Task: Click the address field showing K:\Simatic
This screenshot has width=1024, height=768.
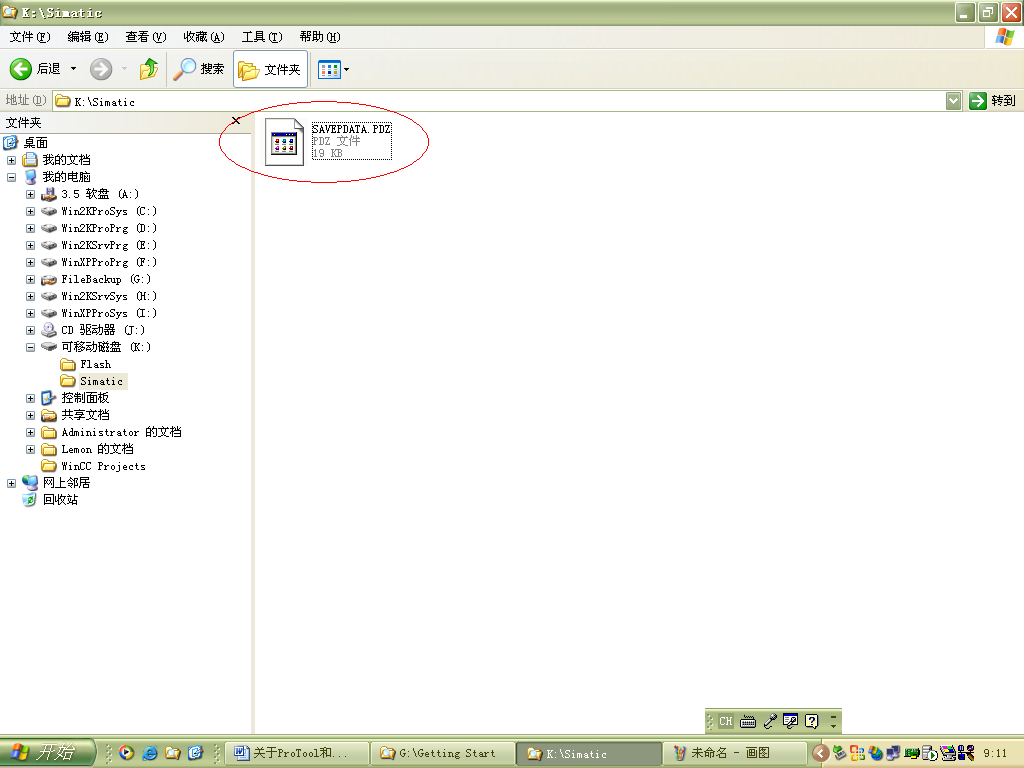Action: pos(500,101)
